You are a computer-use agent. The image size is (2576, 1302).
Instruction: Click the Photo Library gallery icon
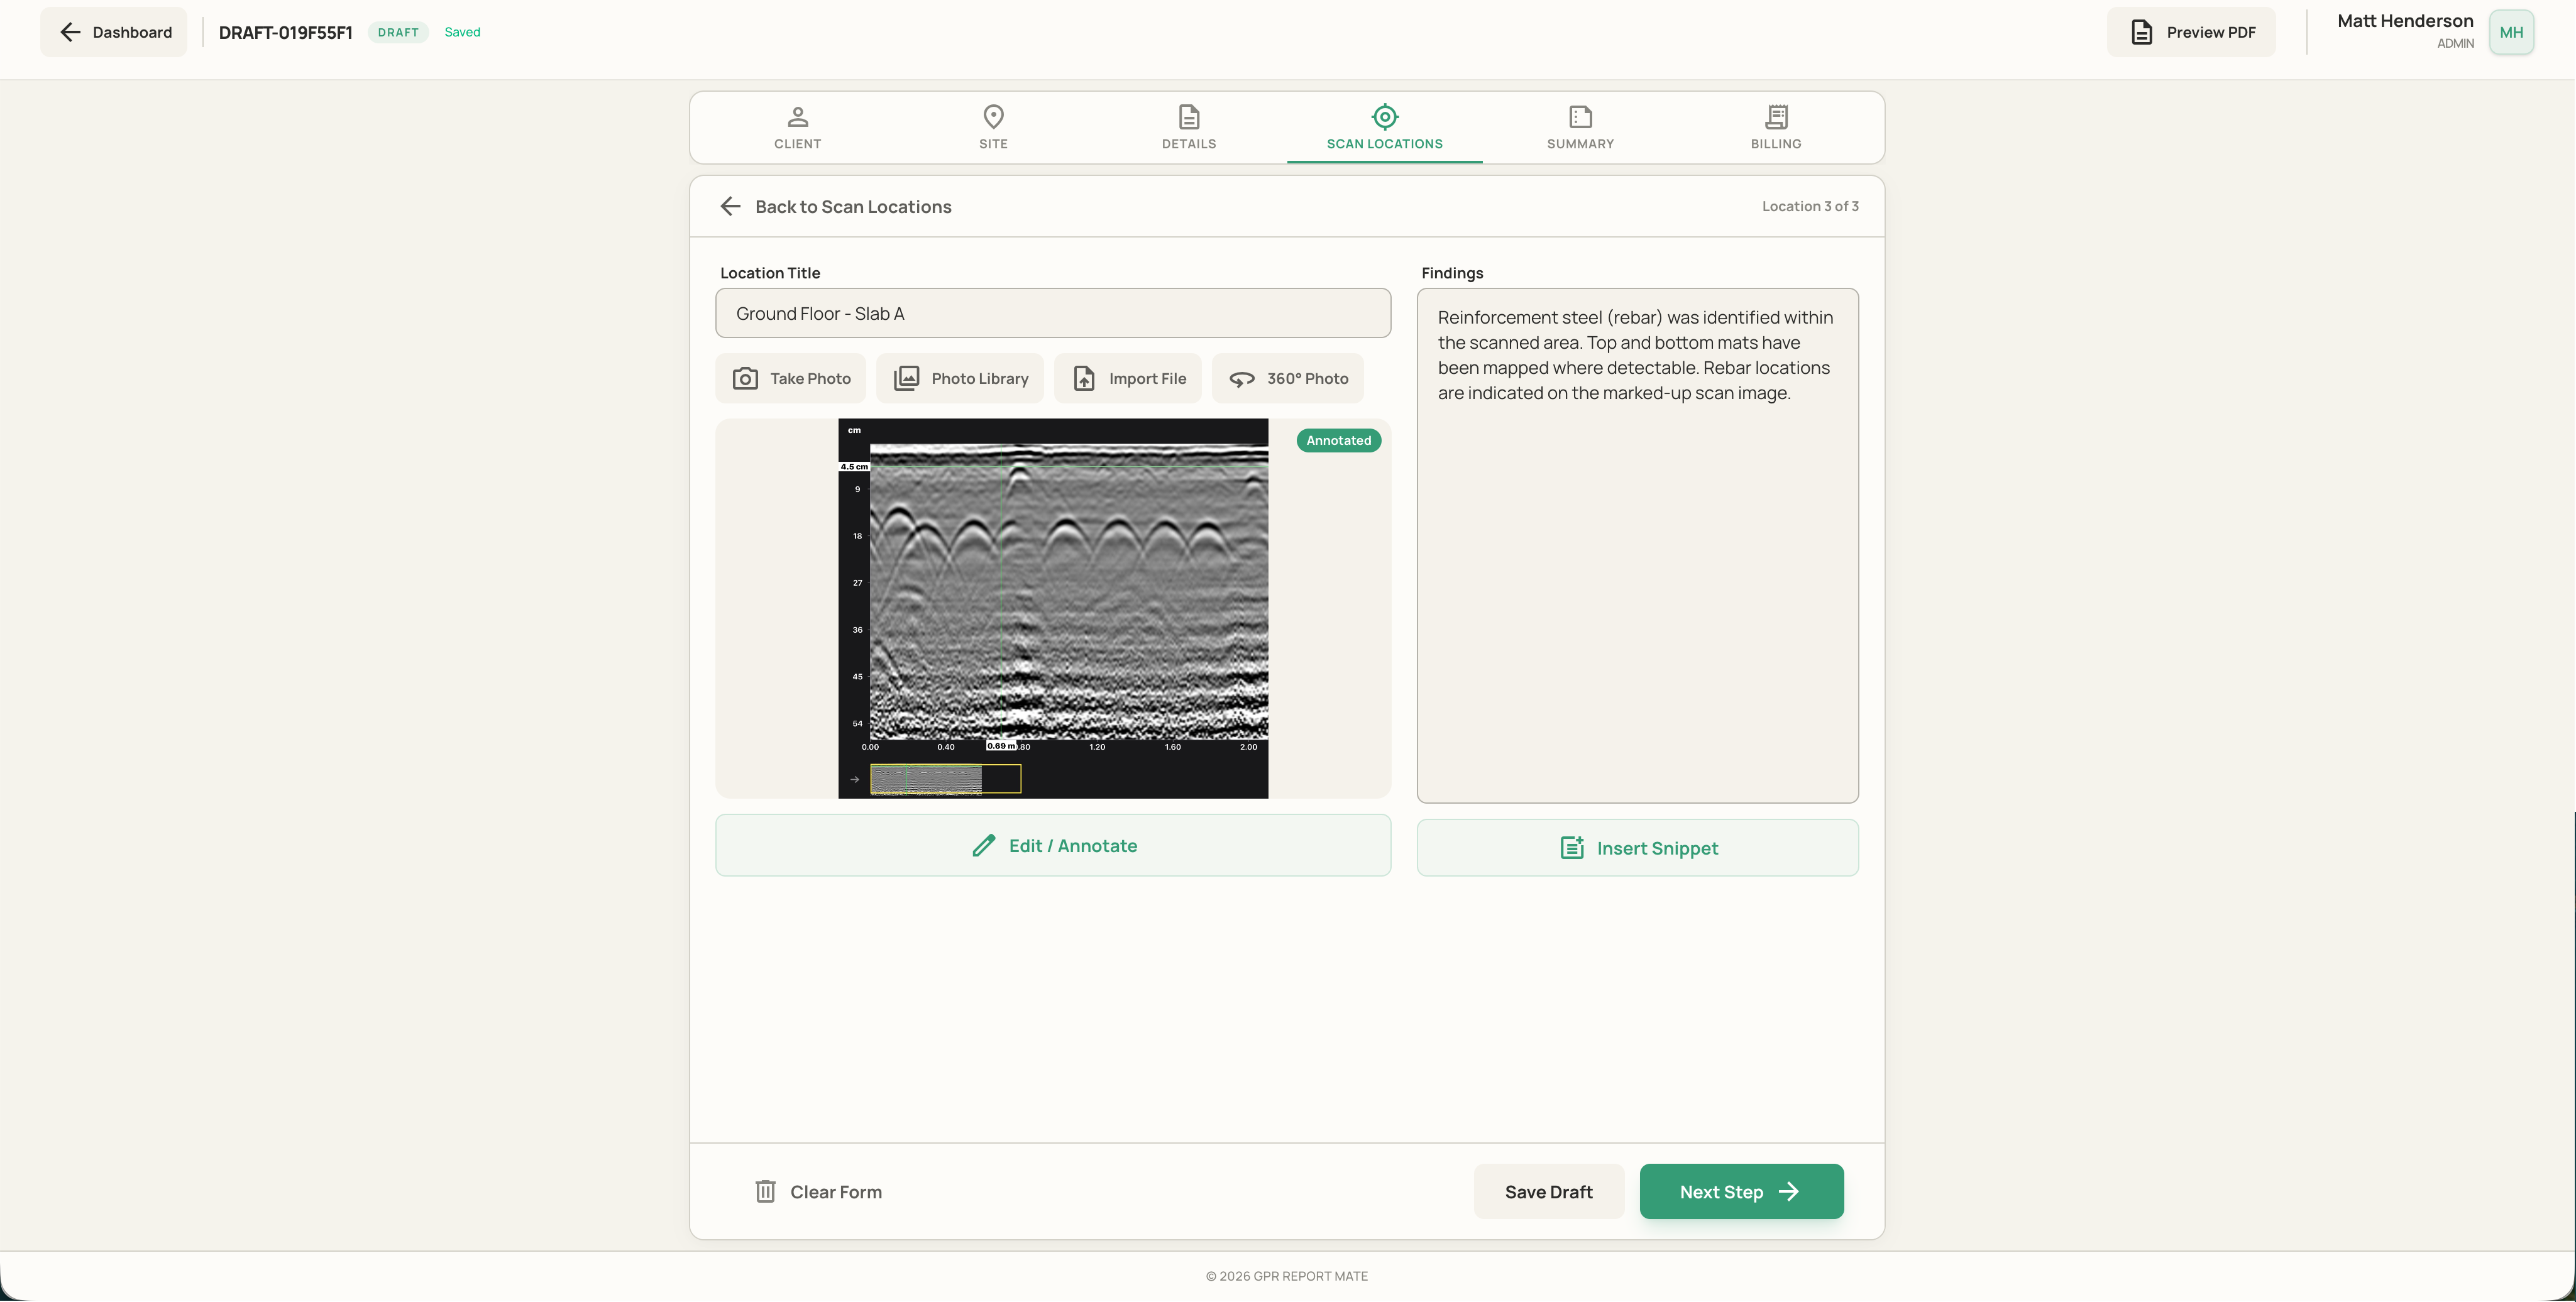coord(906,378)
